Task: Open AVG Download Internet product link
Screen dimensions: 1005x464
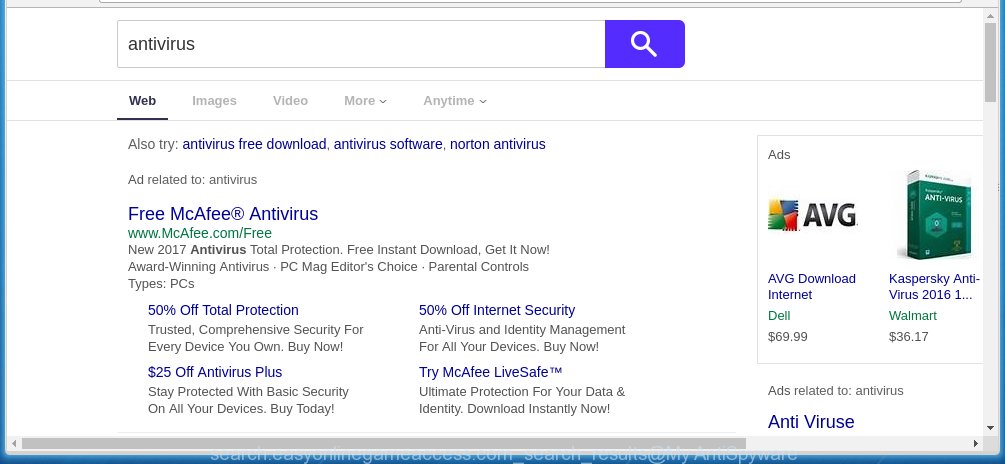Action: (x=811, y=286)
